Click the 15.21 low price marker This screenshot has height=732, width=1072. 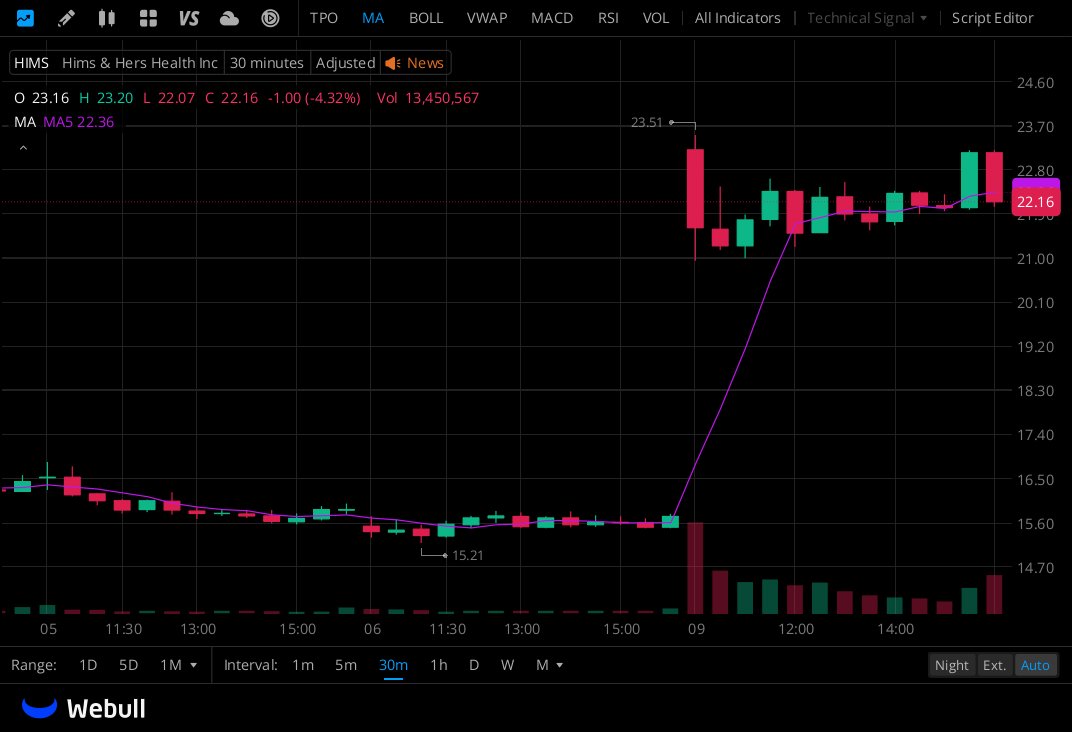468,556
